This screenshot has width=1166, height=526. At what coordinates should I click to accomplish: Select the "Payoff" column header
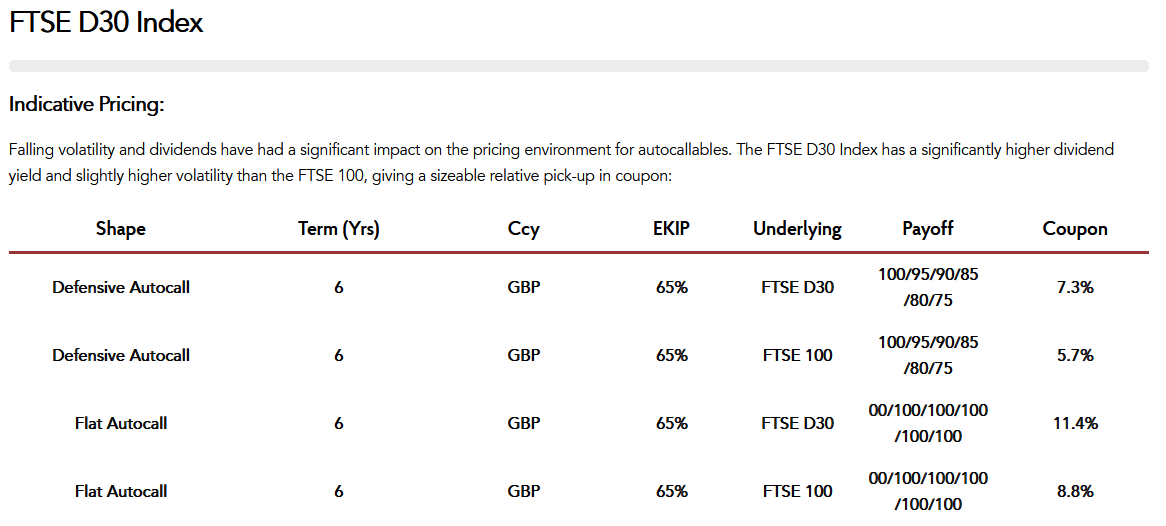pyautogui.click(x=928, y=228)
